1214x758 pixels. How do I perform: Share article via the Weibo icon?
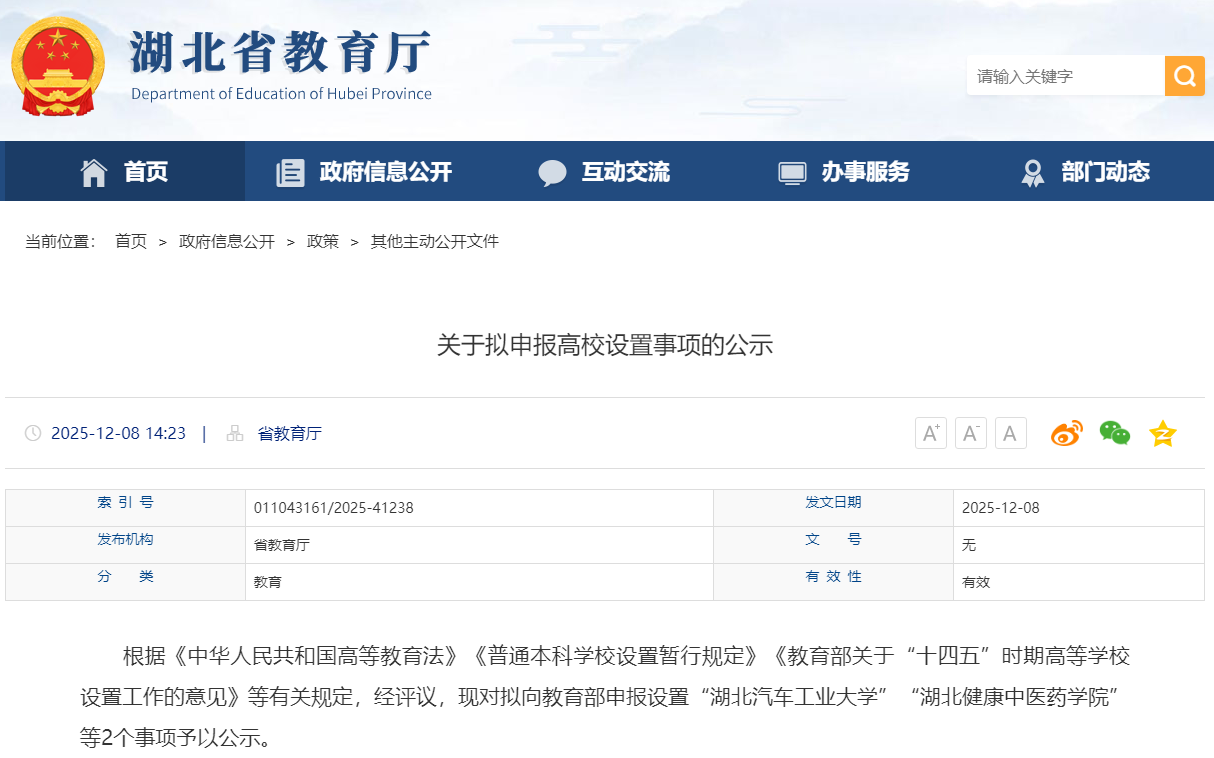(1066, 433)
